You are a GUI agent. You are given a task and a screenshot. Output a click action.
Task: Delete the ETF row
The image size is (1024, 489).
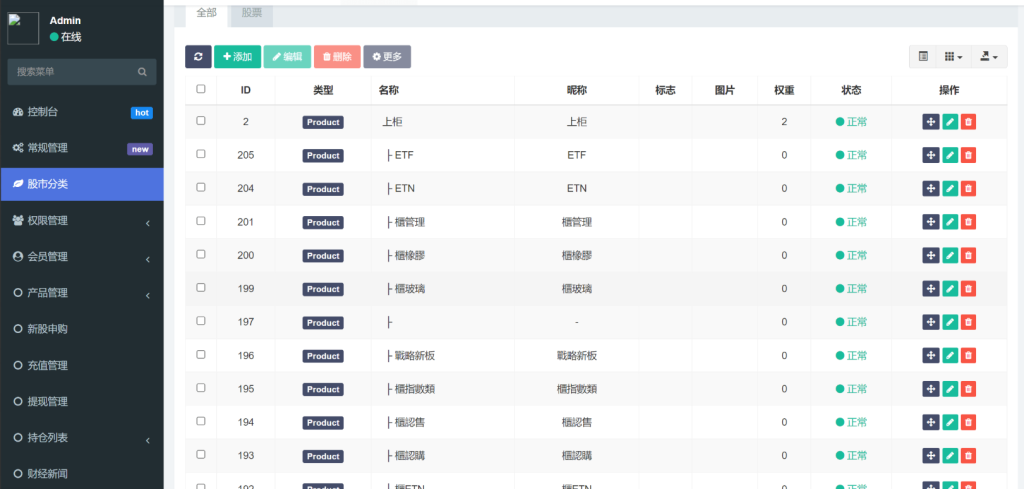(968, 155)
